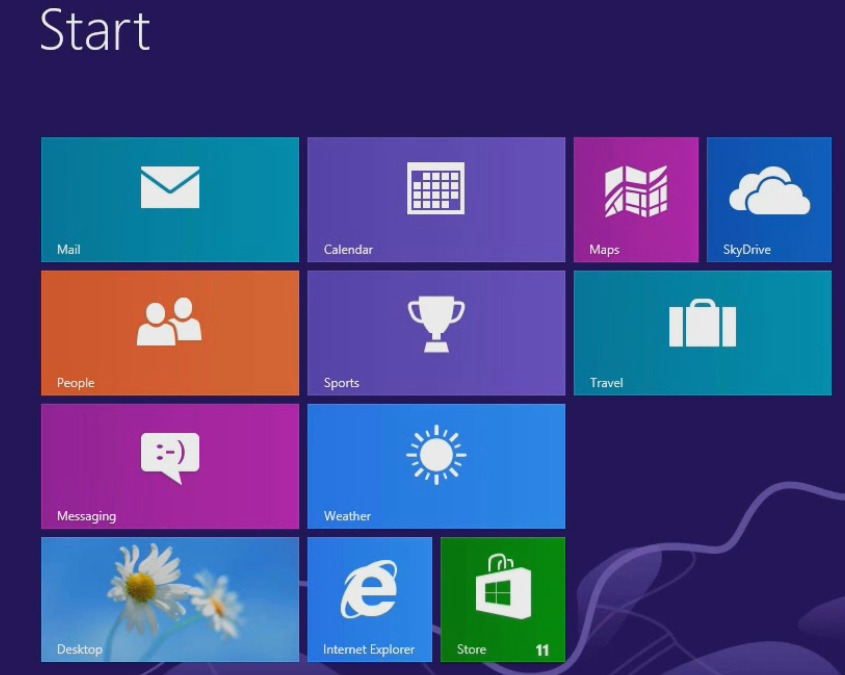Launch the Sports trophy tile
This screenshot has width=845, height=675.
coord(436,333)
